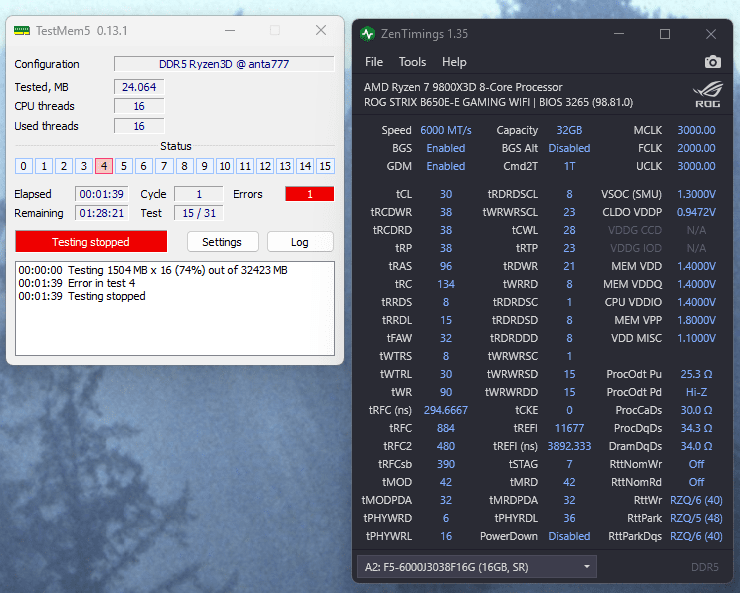The width and height of the screenshot is (740, 593).
Task: Open the Help menu in ZenTimings
Action: point(454,62)
